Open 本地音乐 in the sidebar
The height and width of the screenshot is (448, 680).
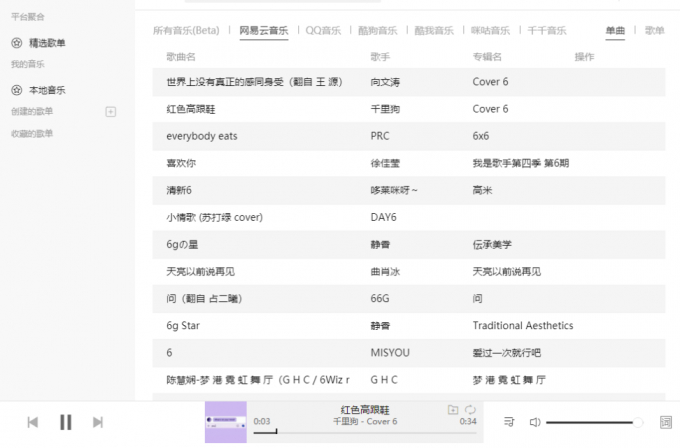pos(47,90)
